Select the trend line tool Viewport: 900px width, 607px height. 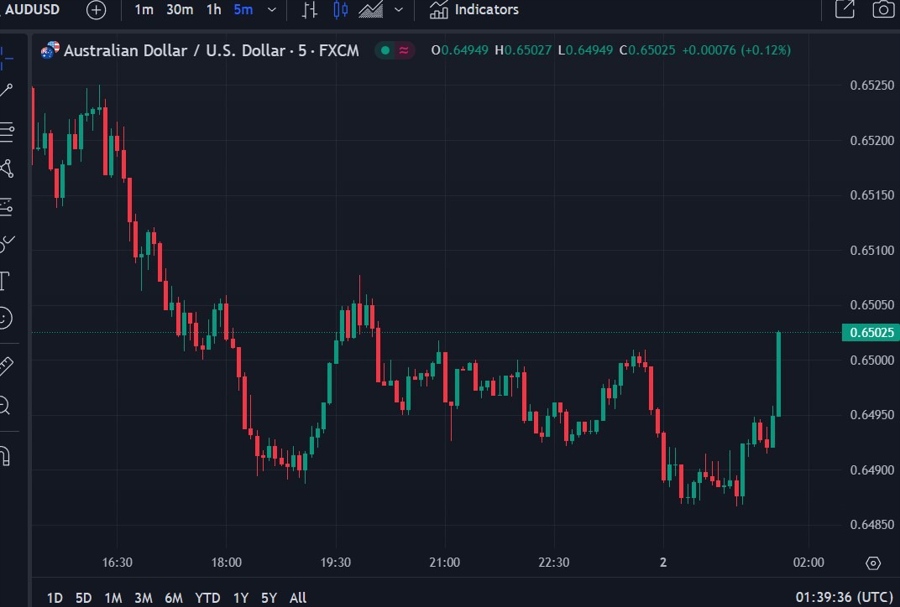pos(6,90)
